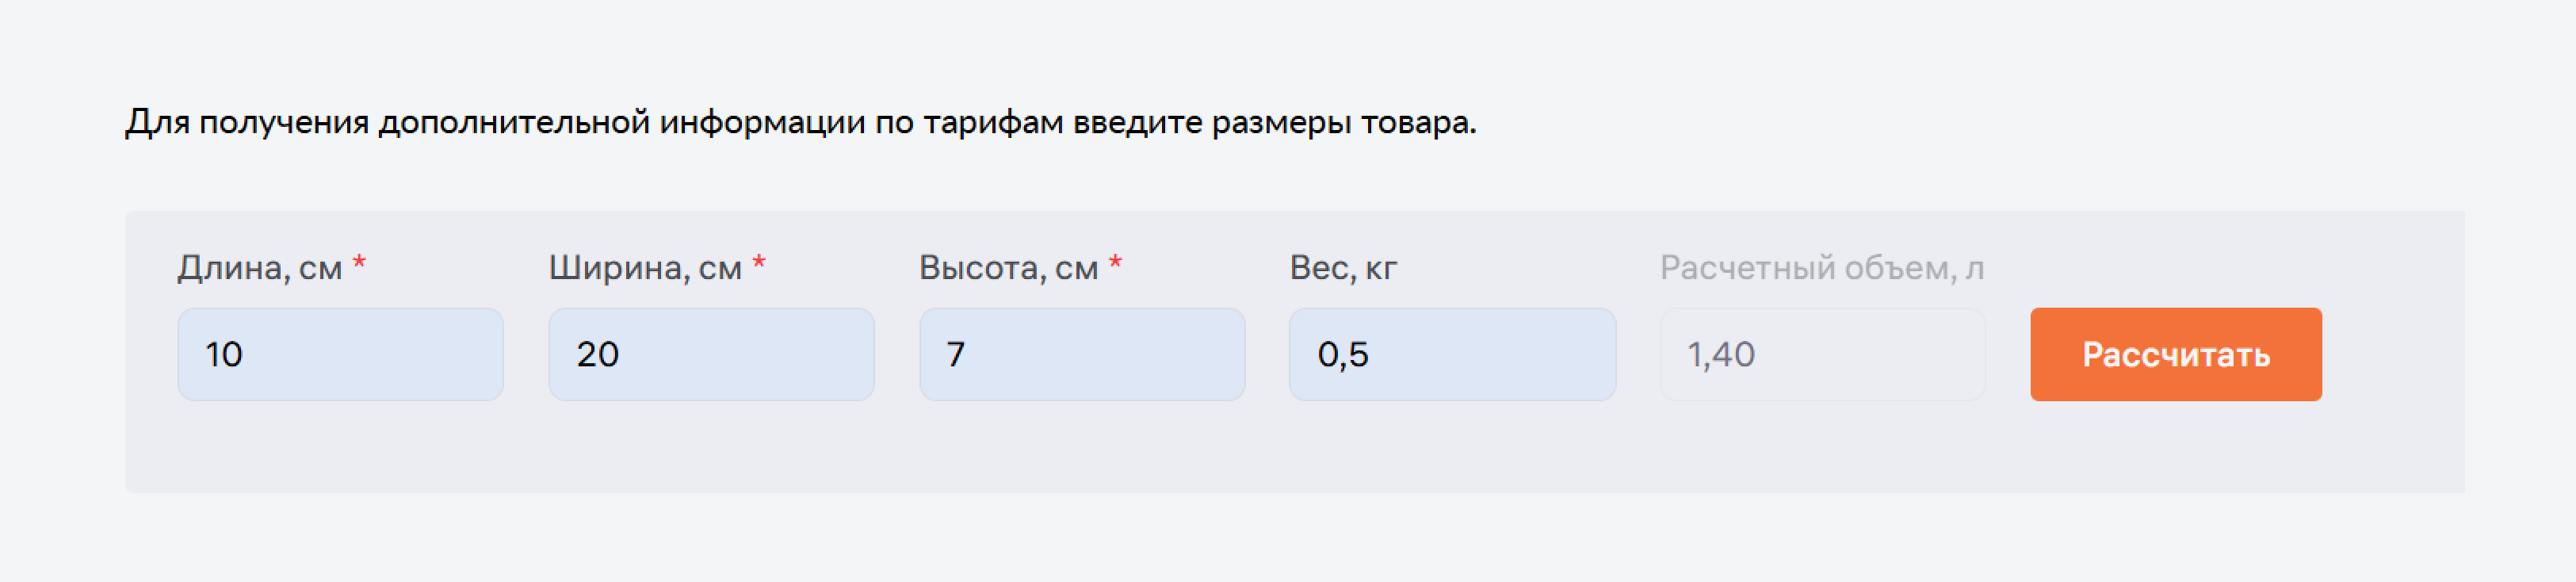The image size is (2576, 582).
Task: Click the red asterisk beside Высота
Action: (1115, 263)
